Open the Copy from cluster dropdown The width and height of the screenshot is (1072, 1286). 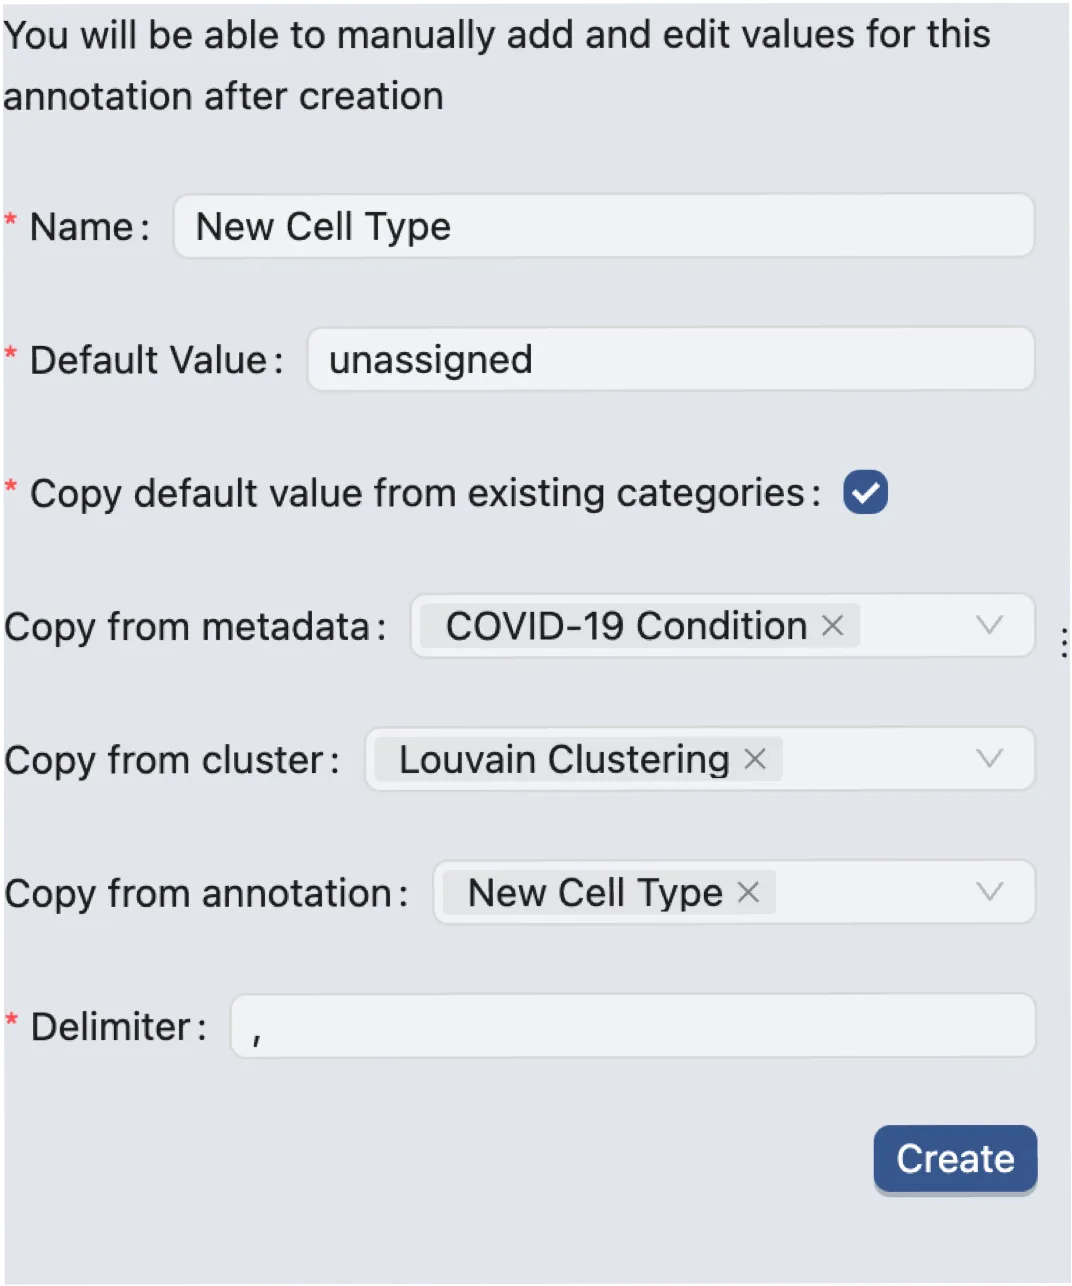[x=990, y=758]
